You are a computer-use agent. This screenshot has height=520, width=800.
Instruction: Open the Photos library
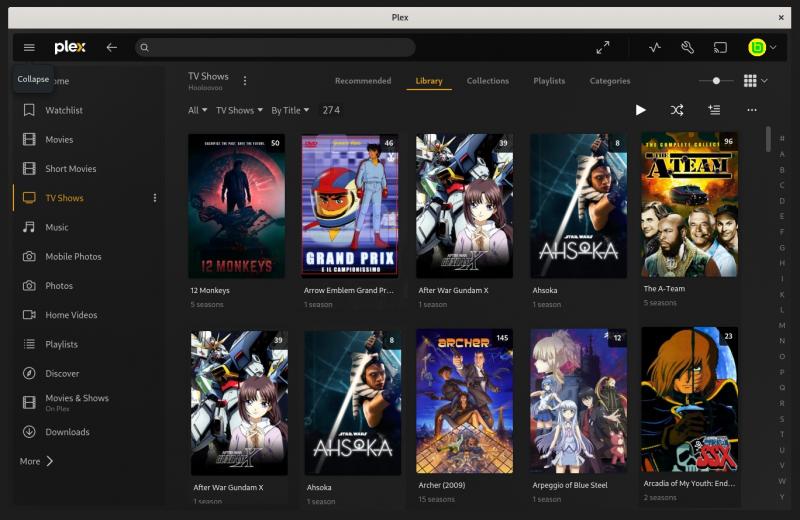click(59, 286)
